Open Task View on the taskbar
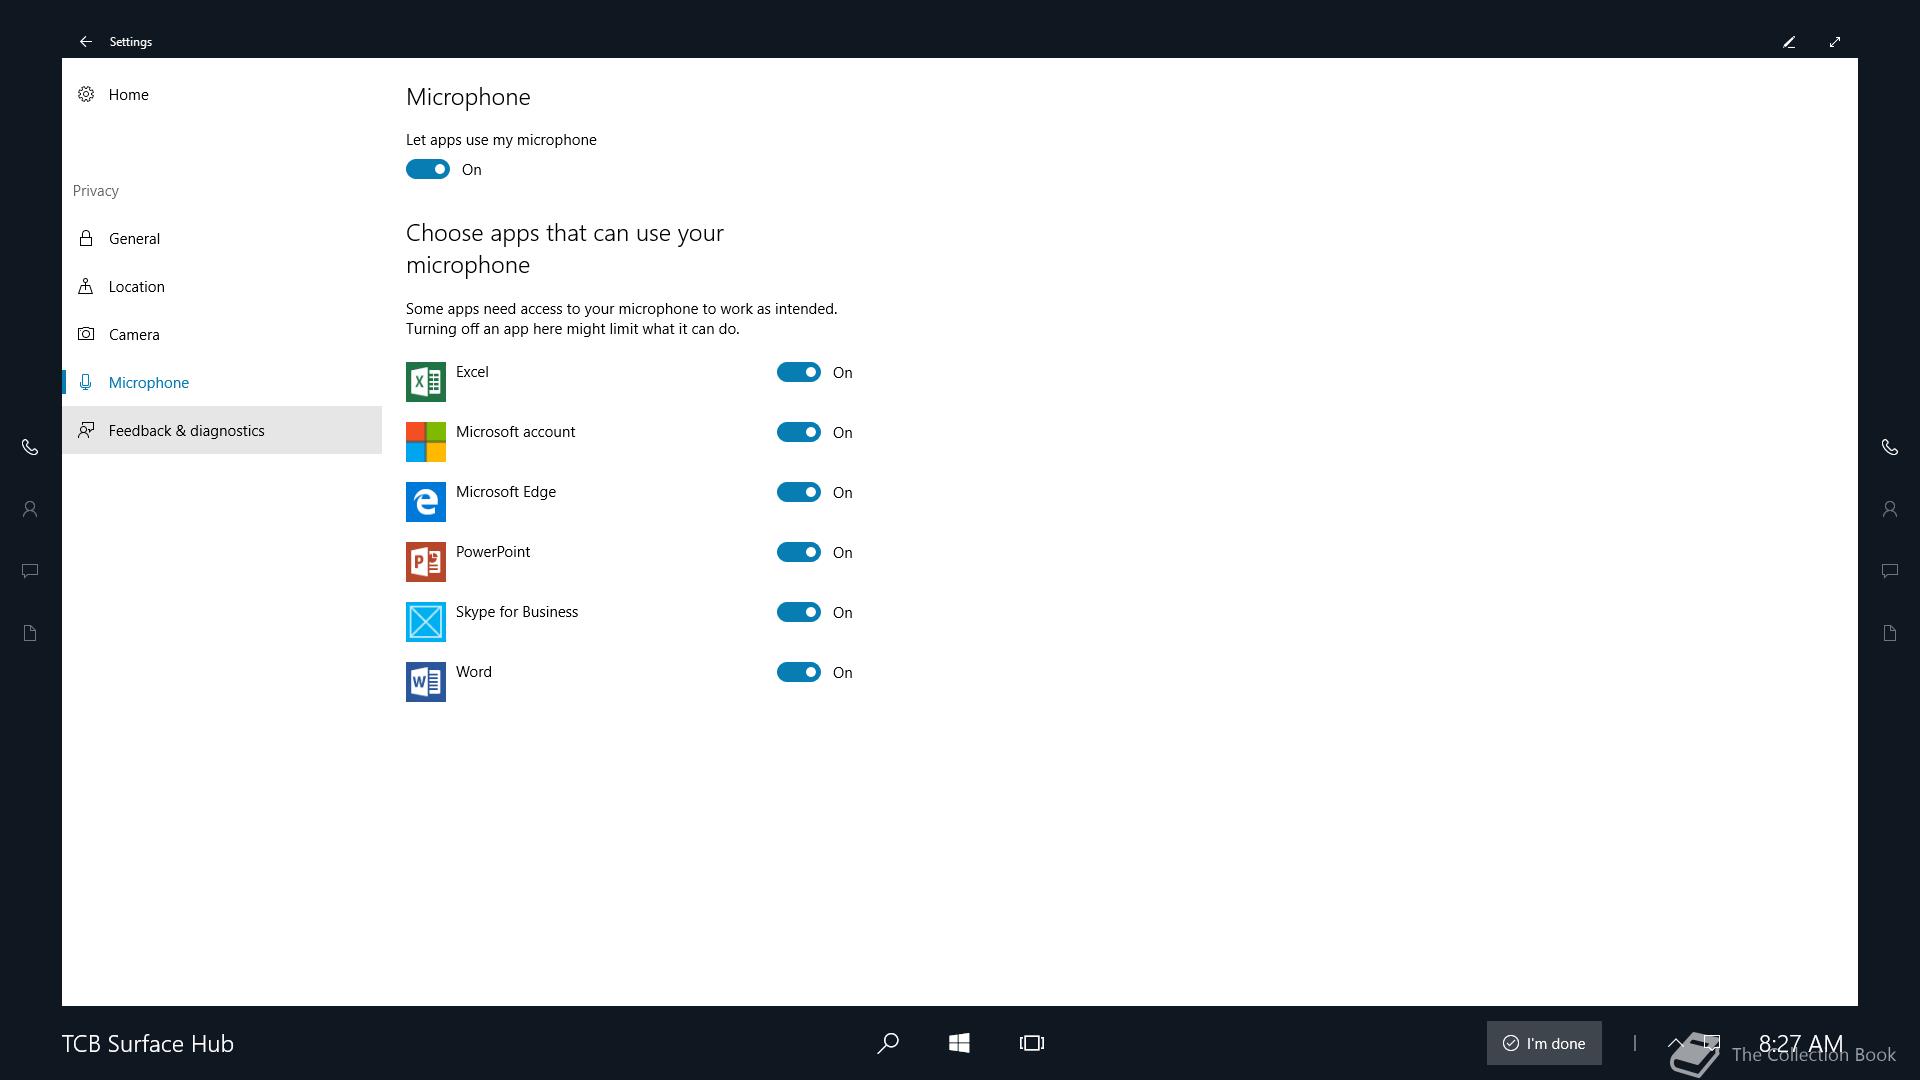Viewport: 1920px width, 1080px height. click(x=1032, y=1043)
